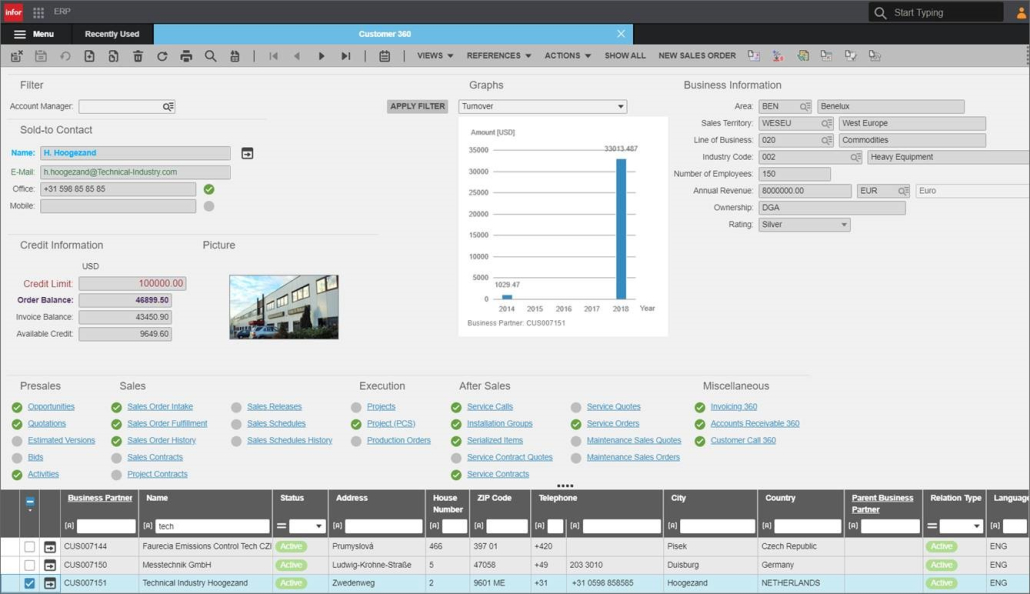The image size is (1030, 594).
Task: Click the company building picture
Action: (x=284, y=307)
